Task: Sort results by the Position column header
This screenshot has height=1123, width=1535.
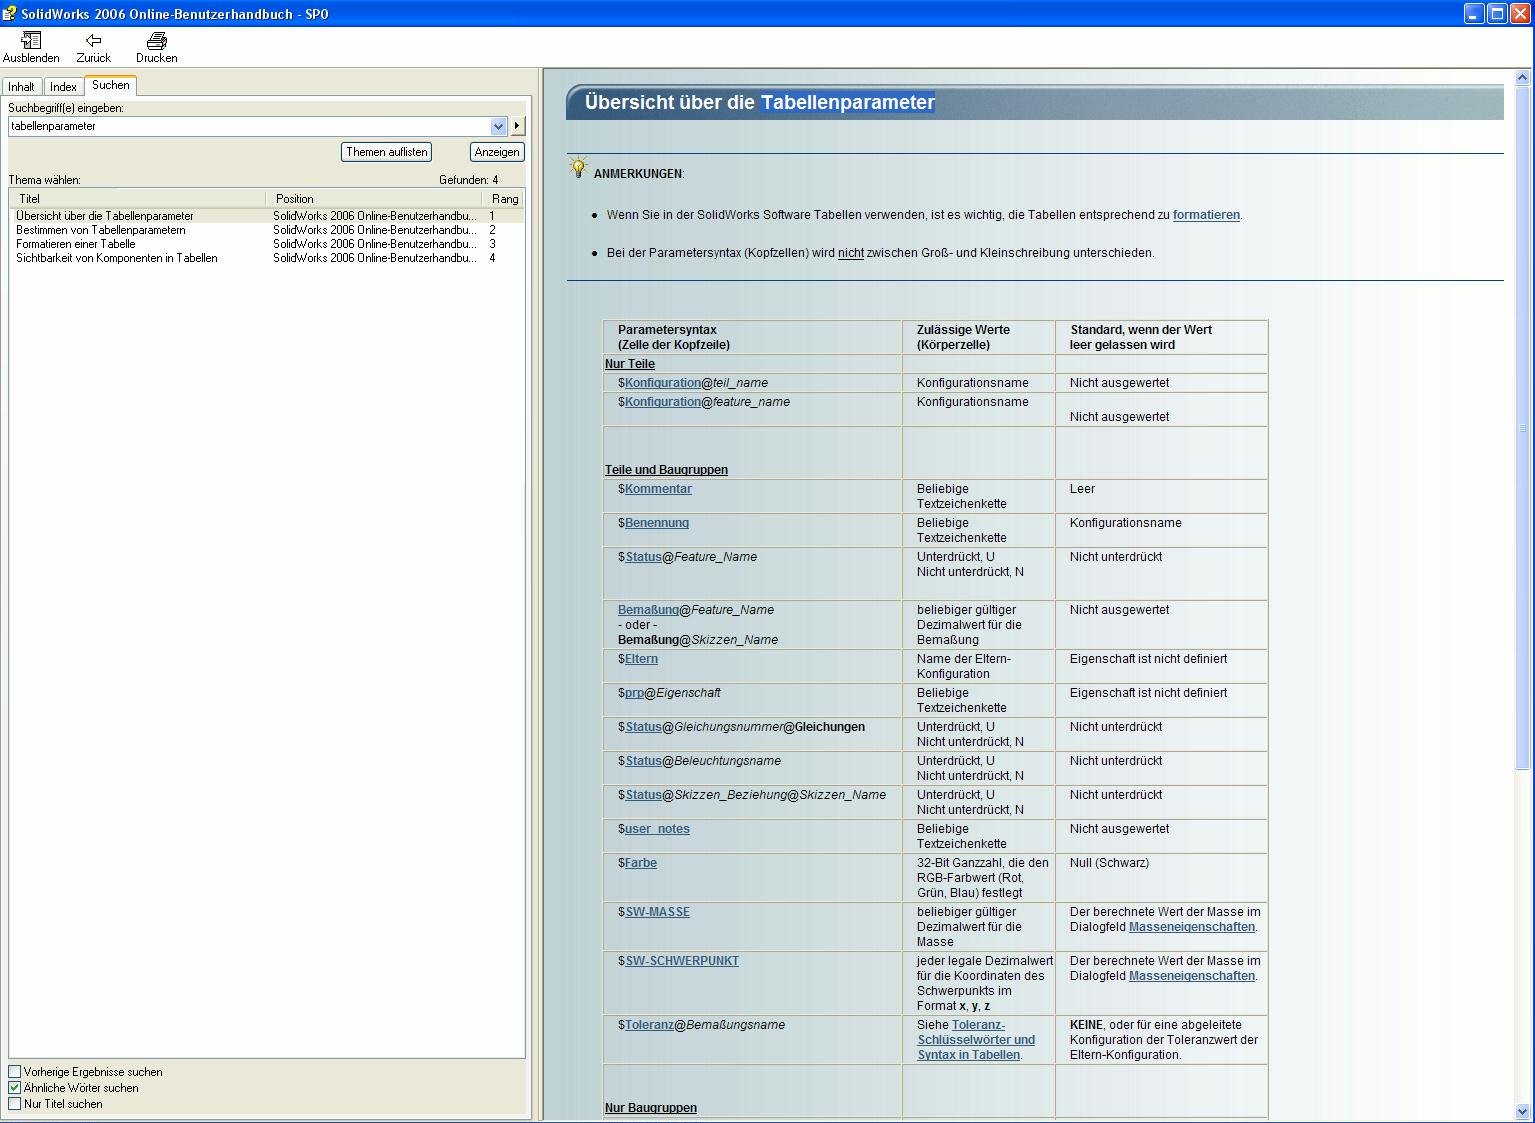Action: pyautogui.click(x=376, y=199)
